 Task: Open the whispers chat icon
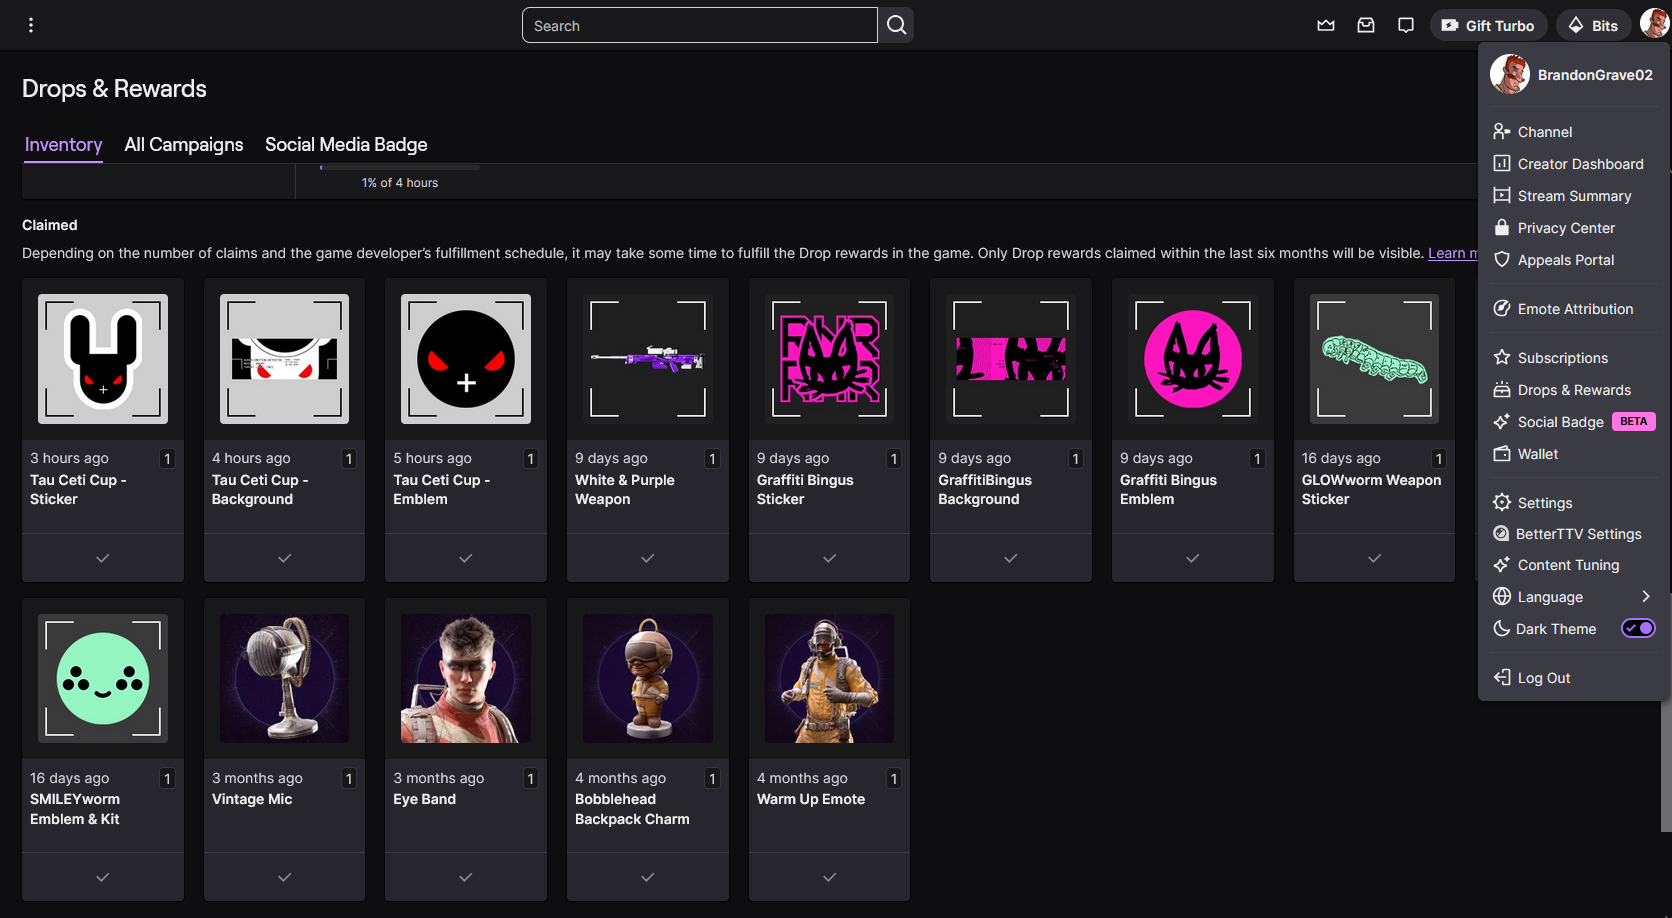(x=1406, y=25)
